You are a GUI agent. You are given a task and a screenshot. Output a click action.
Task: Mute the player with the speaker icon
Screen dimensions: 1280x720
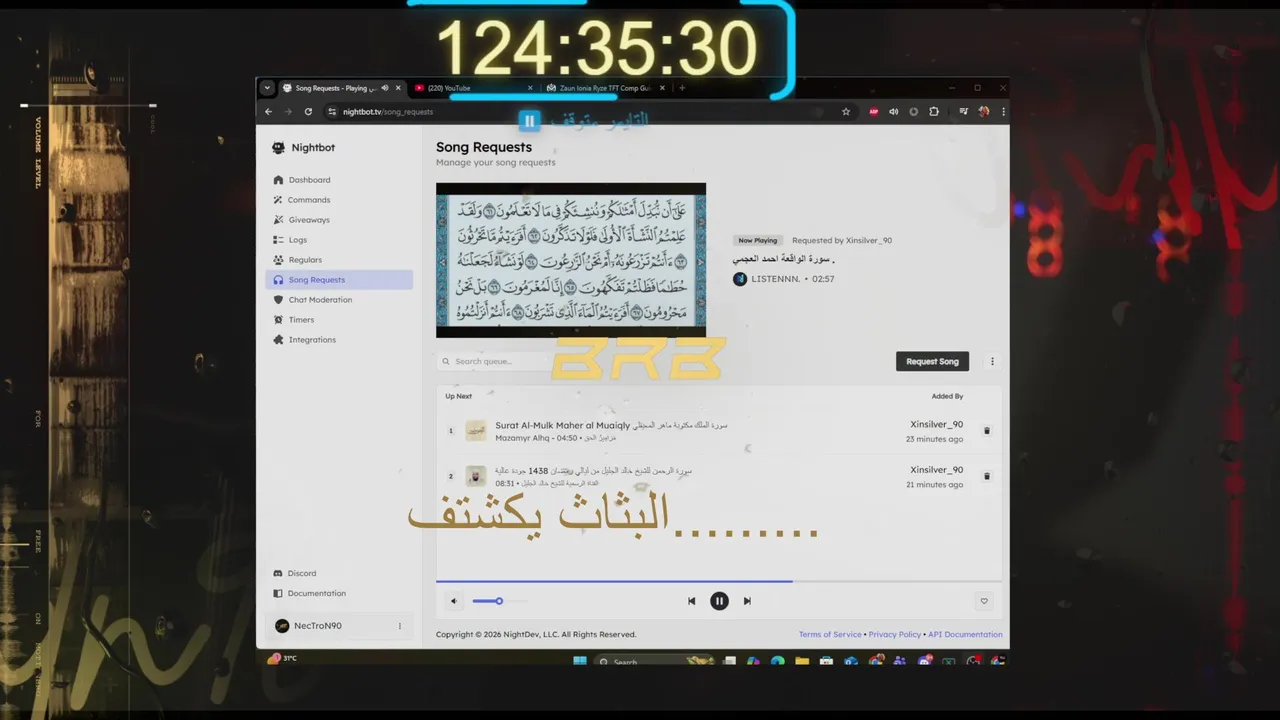click(453, 601)
